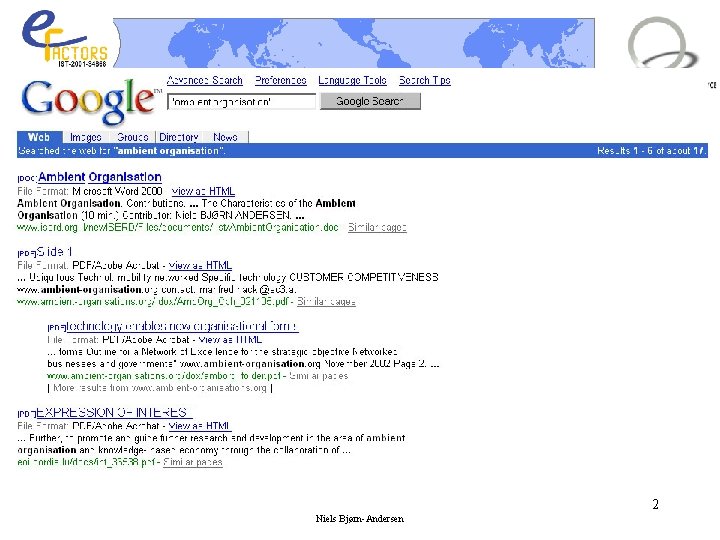This screenshot has width=720, height=540.
Task: Open the Slide 1 PDF result
Action: [x=54, y=252]
